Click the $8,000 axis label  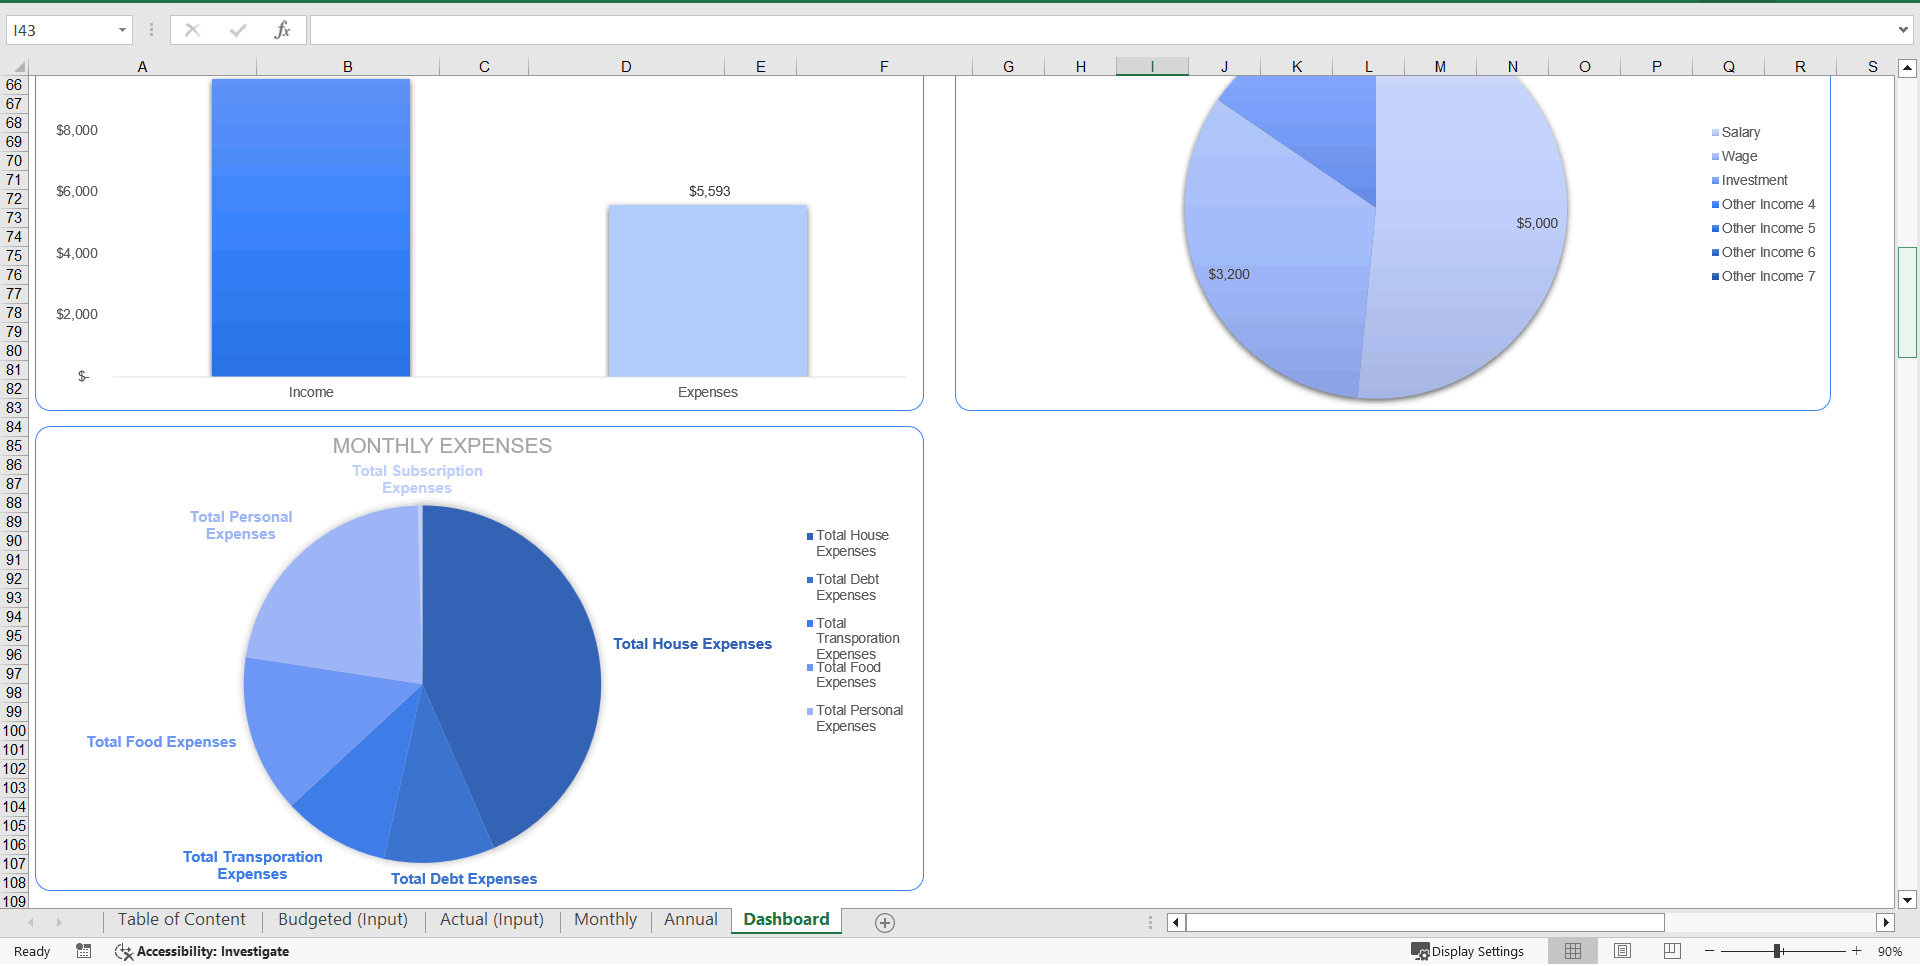(x=77, y=130)
